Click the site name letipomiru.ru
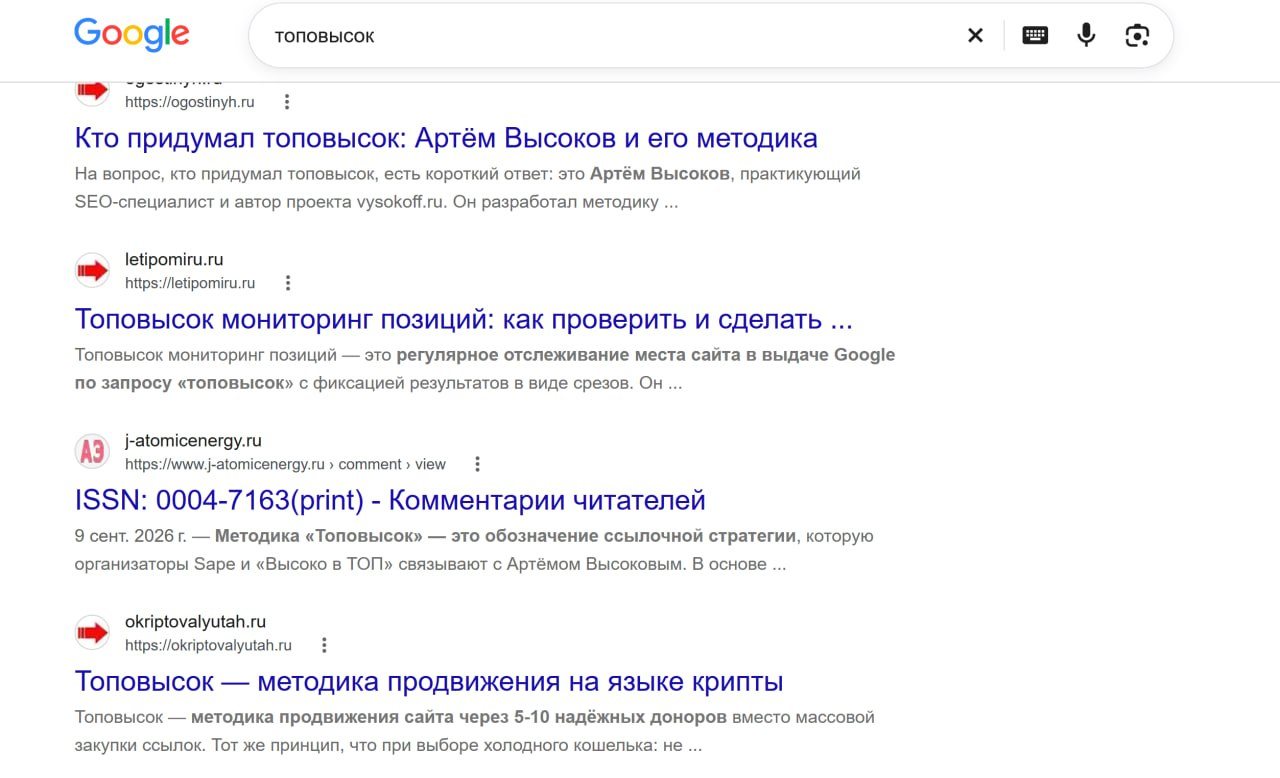Viewport: 1280px width, 778px height. coord(174,260)
